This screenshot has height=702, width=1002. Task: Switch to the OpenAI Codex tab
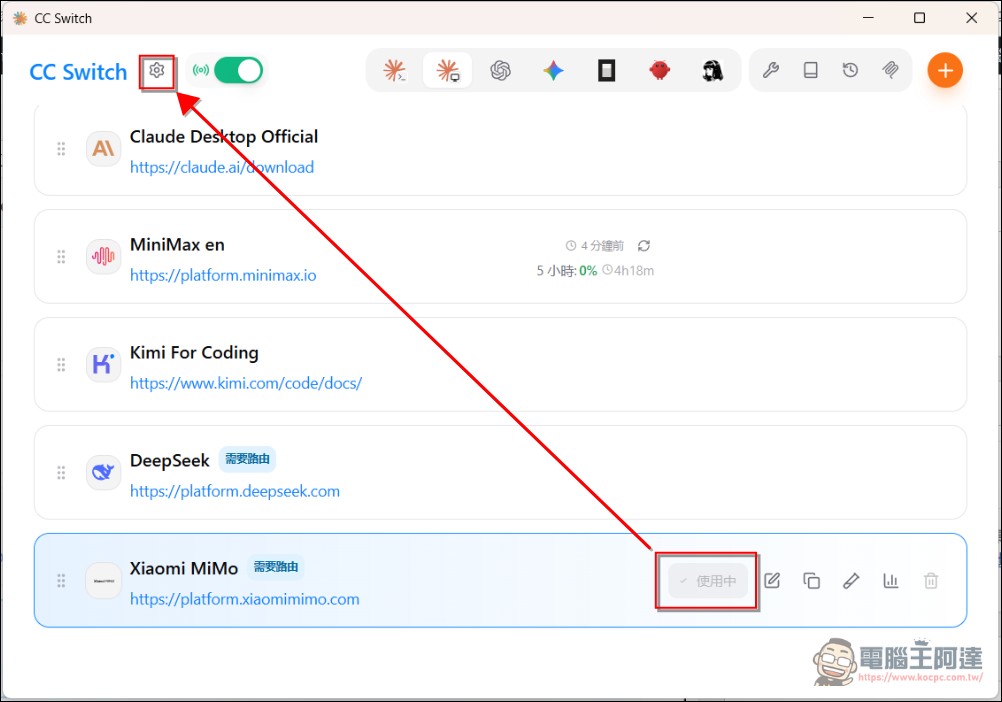[500, 70]
